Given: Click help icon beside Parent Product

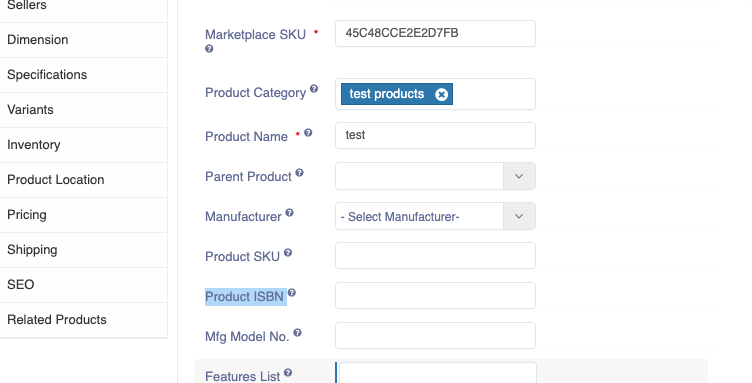Looking at the screenshot, I should pyautogui.click(x=299, y=173).
